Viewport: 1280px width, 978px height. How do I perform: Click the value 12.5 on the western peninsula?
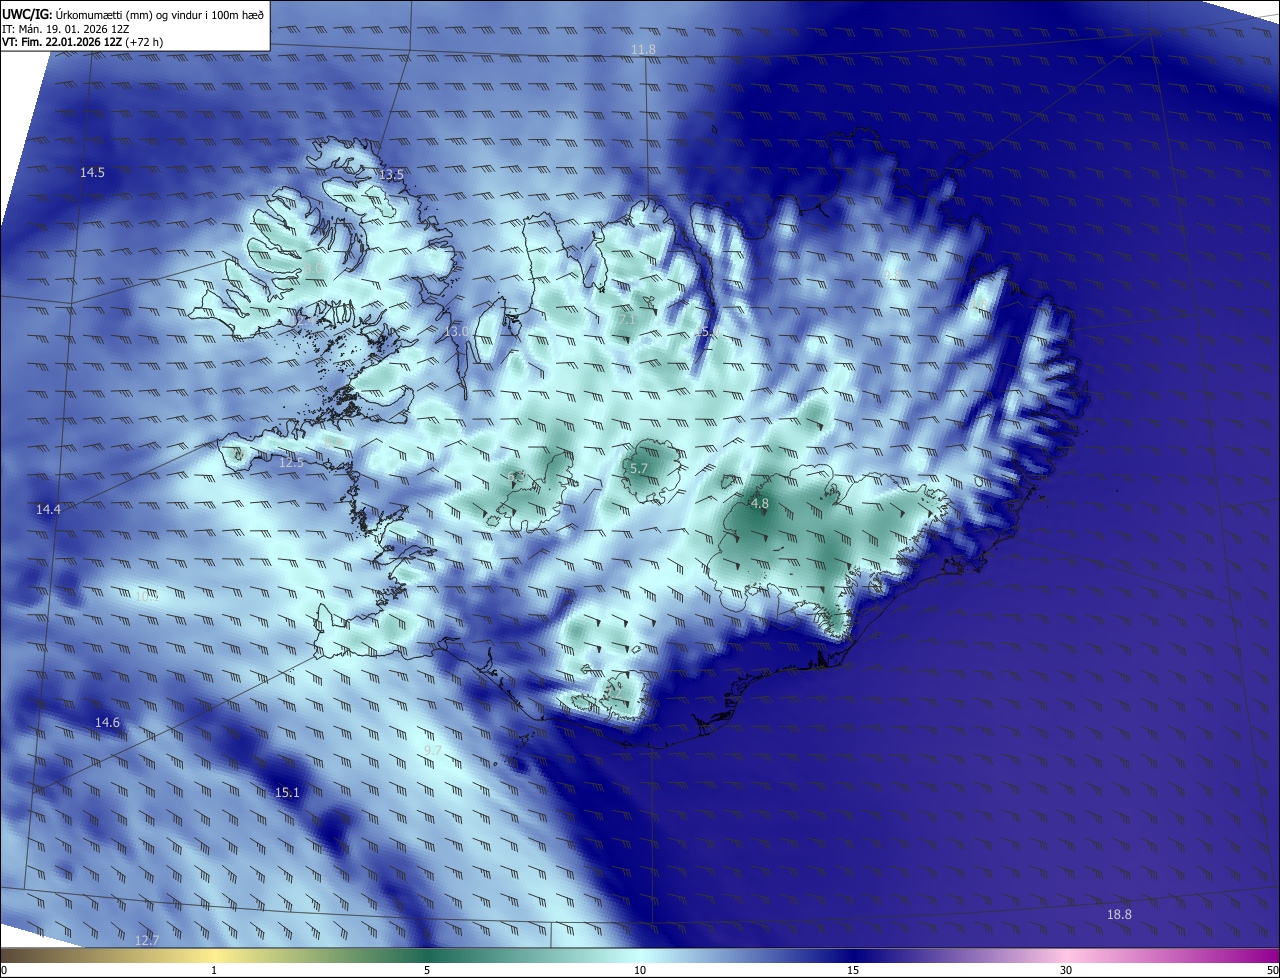point(291,462)
